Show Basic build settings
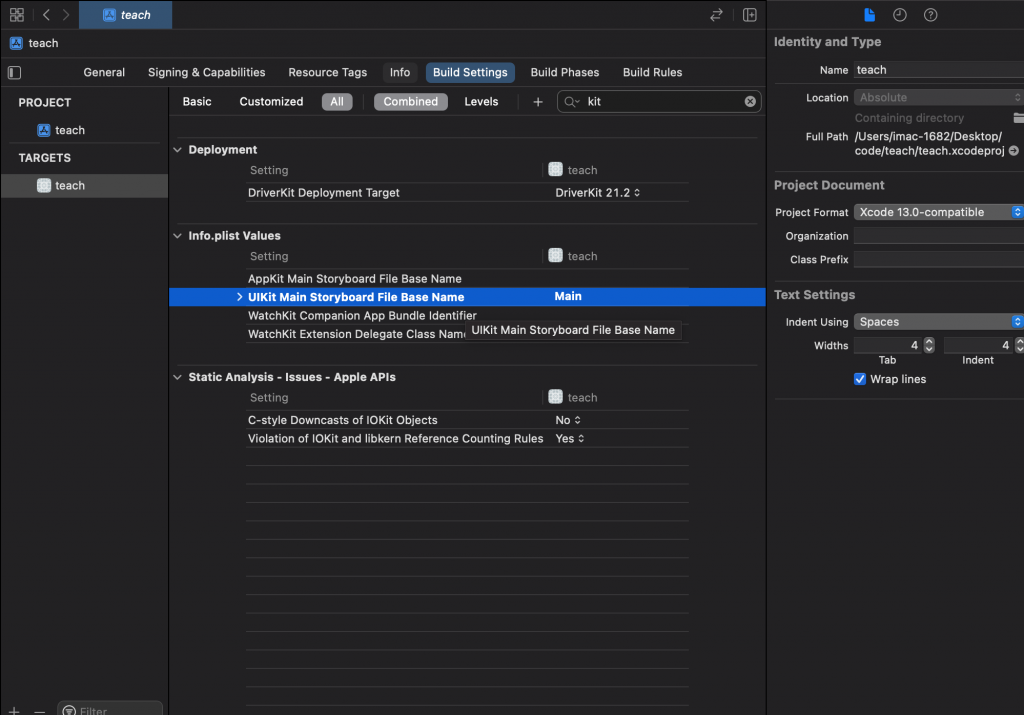Viewport: 1024px width, 715px height. coord(197,102)
